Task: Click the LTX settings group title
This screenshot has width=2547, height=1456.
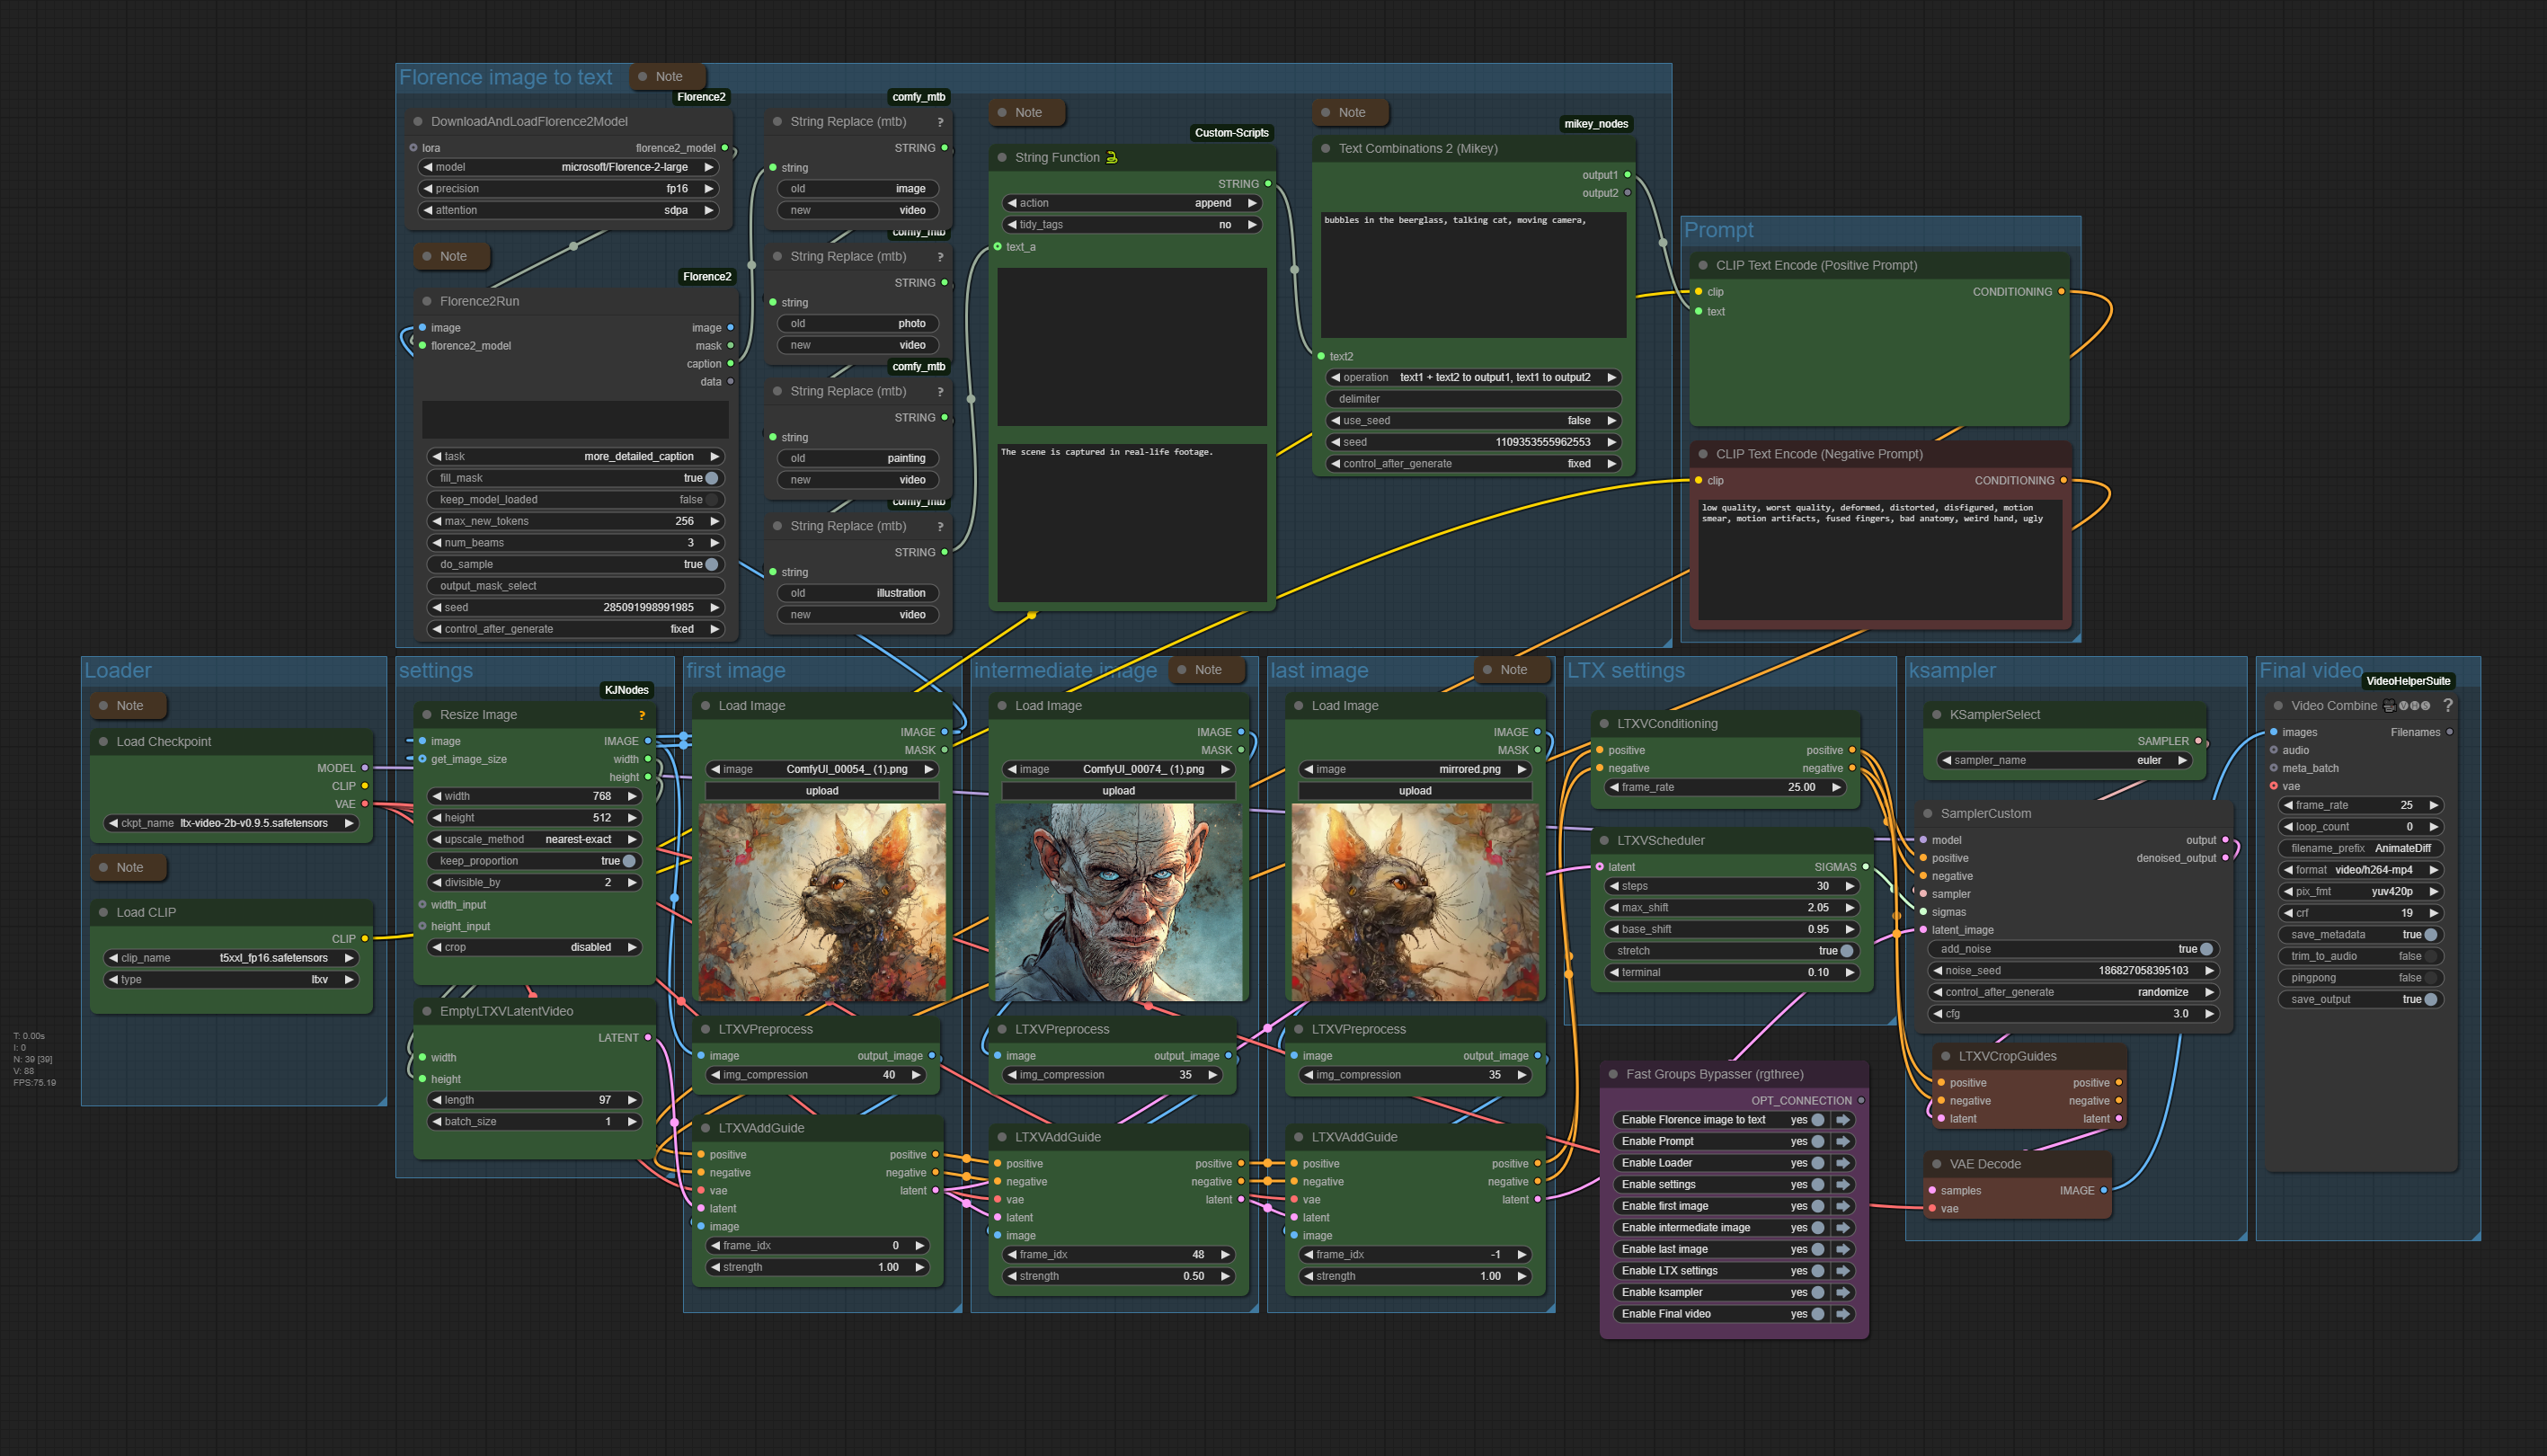Action: pyautogui.click(x=1625, y=671)
